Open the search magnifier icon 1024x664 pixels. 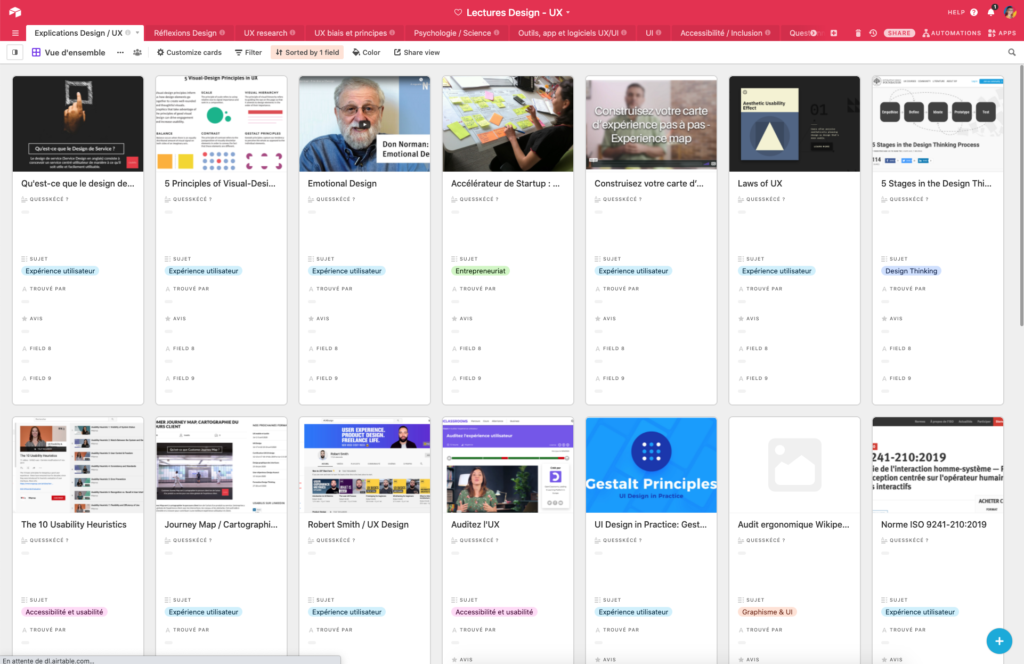coord(1012,52)
